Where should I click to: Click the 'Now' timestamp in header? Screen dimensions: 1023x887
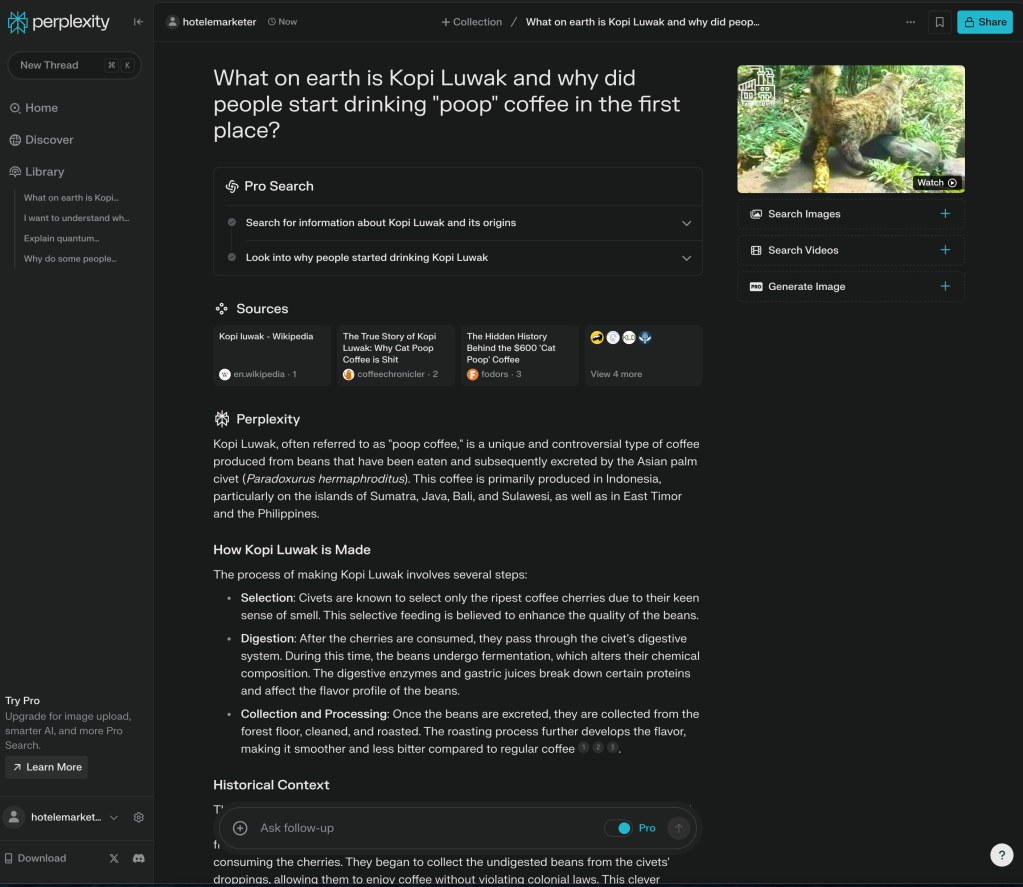point(282,22)
